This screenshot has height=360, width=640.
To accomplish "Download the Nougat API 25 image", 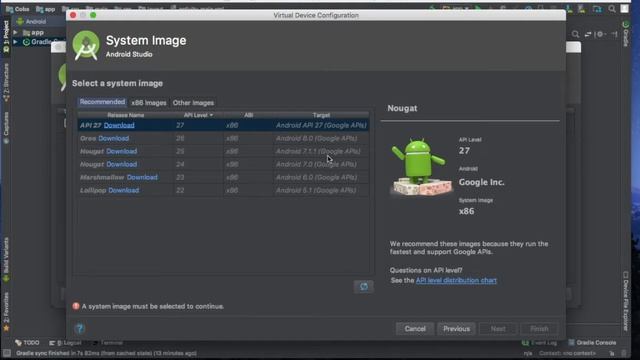I will point(122,151).
